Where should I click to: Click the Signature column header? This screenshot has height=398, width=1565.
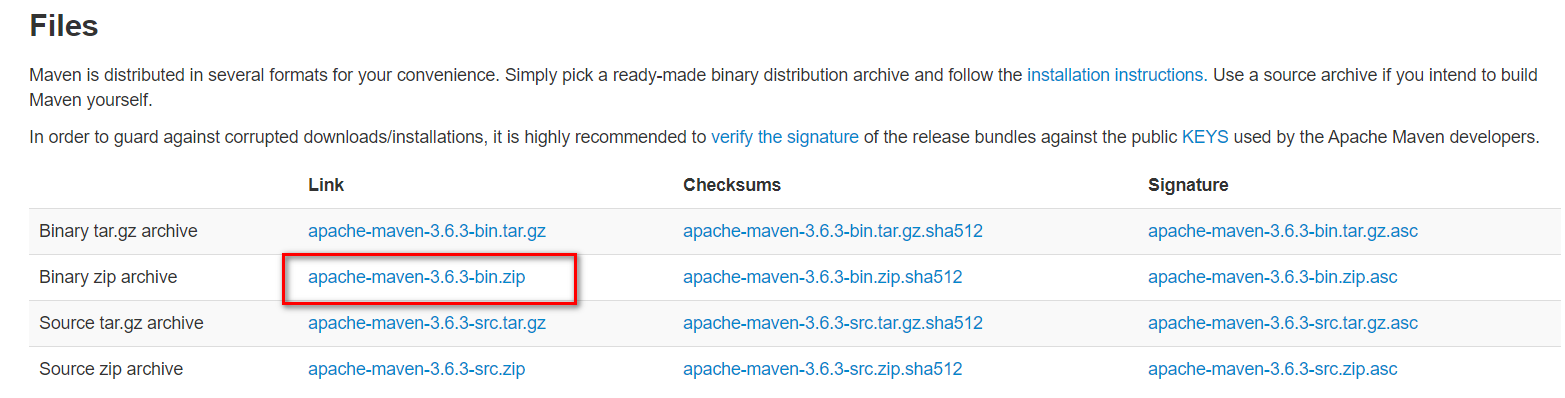[x=1188, y=185]
